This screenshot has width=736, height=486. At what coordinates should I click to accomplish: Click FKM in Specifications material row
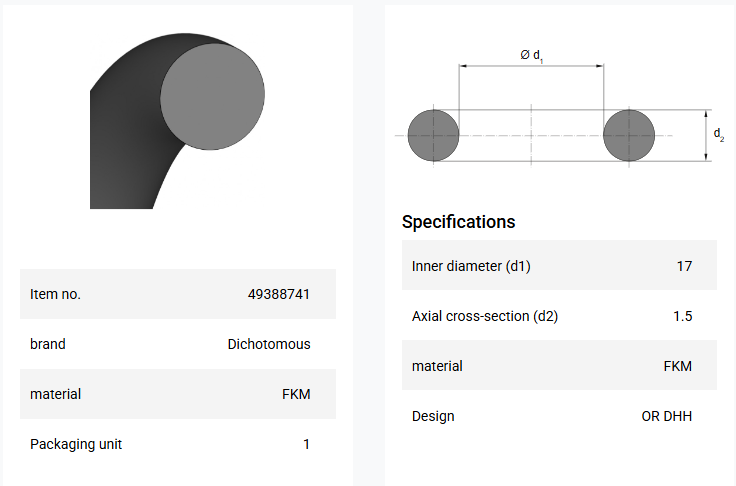[x=678, y=366]
